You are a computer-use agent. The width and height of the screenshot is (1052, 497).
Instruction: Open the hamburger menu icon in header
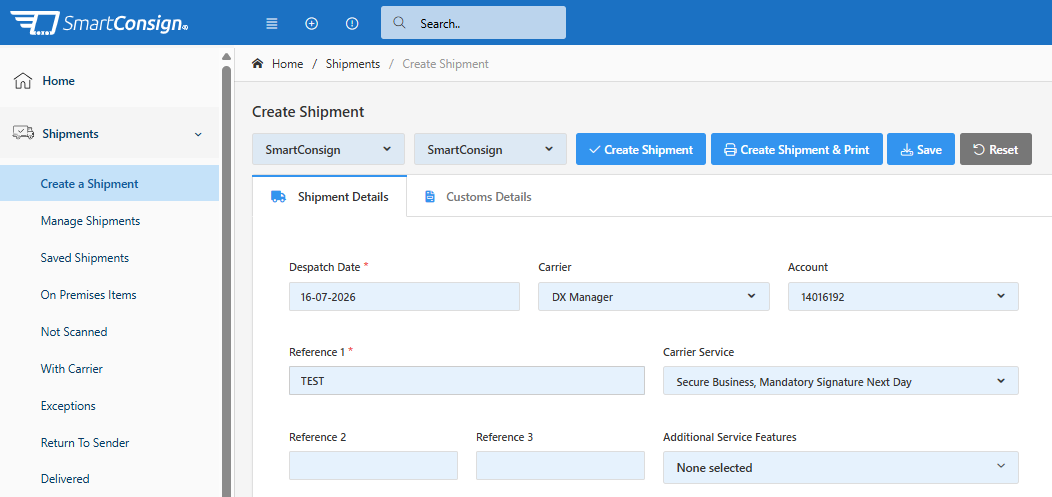coord(272,23)
